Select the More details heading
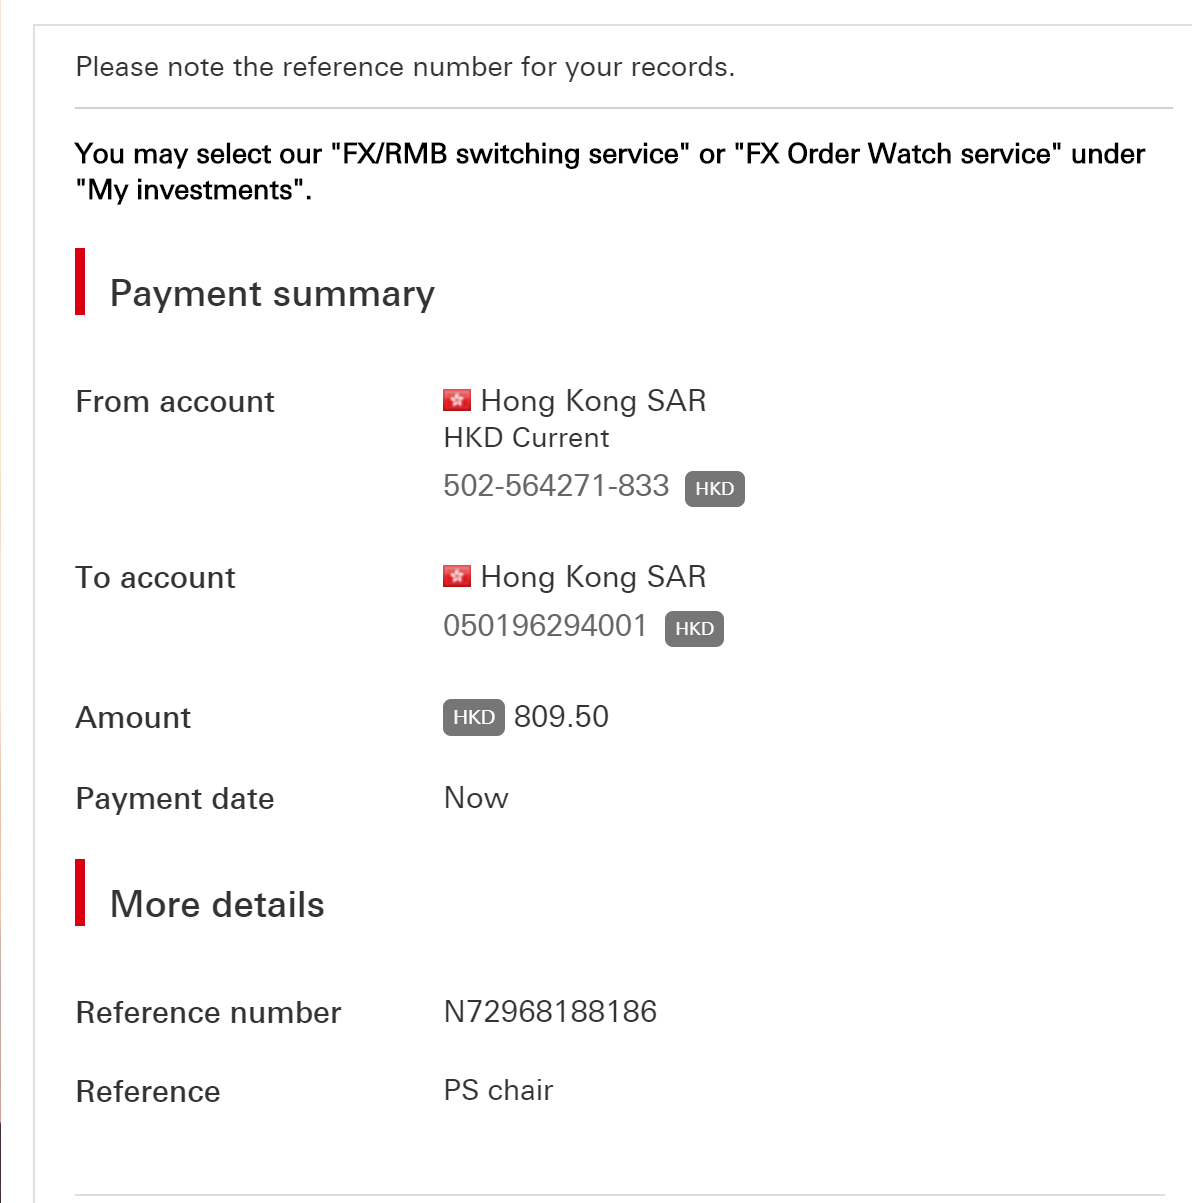Viewport: 1192px width, 1203px height. (x=217, y=904)
